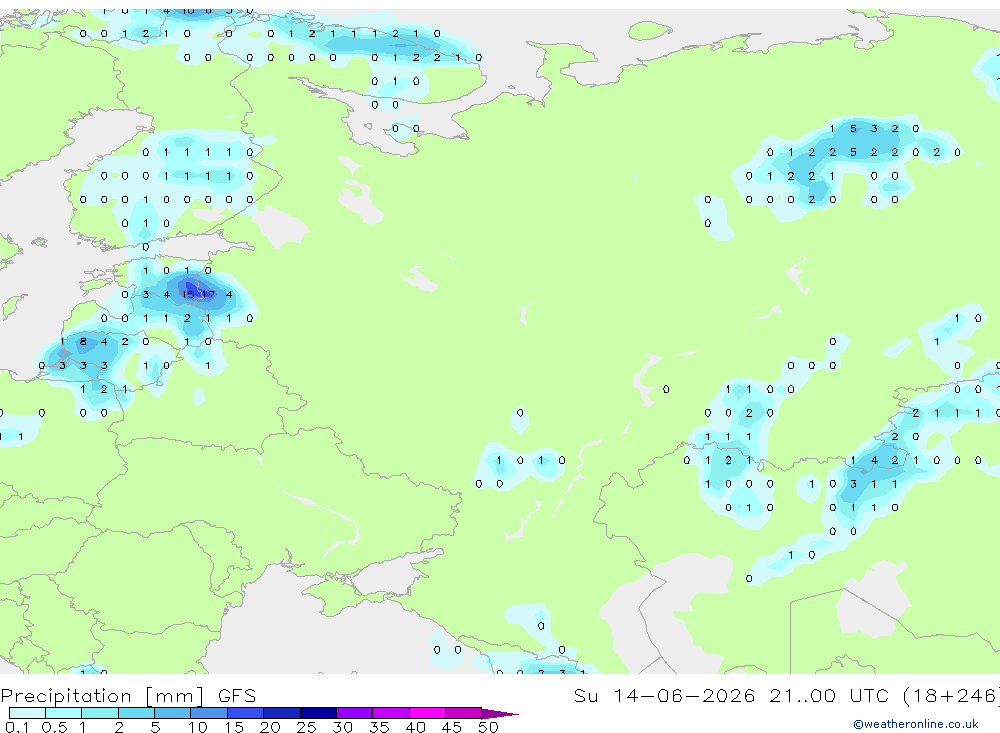
Task: Click the over-50 mm arrow tip of legend
Action: point(501,713)
